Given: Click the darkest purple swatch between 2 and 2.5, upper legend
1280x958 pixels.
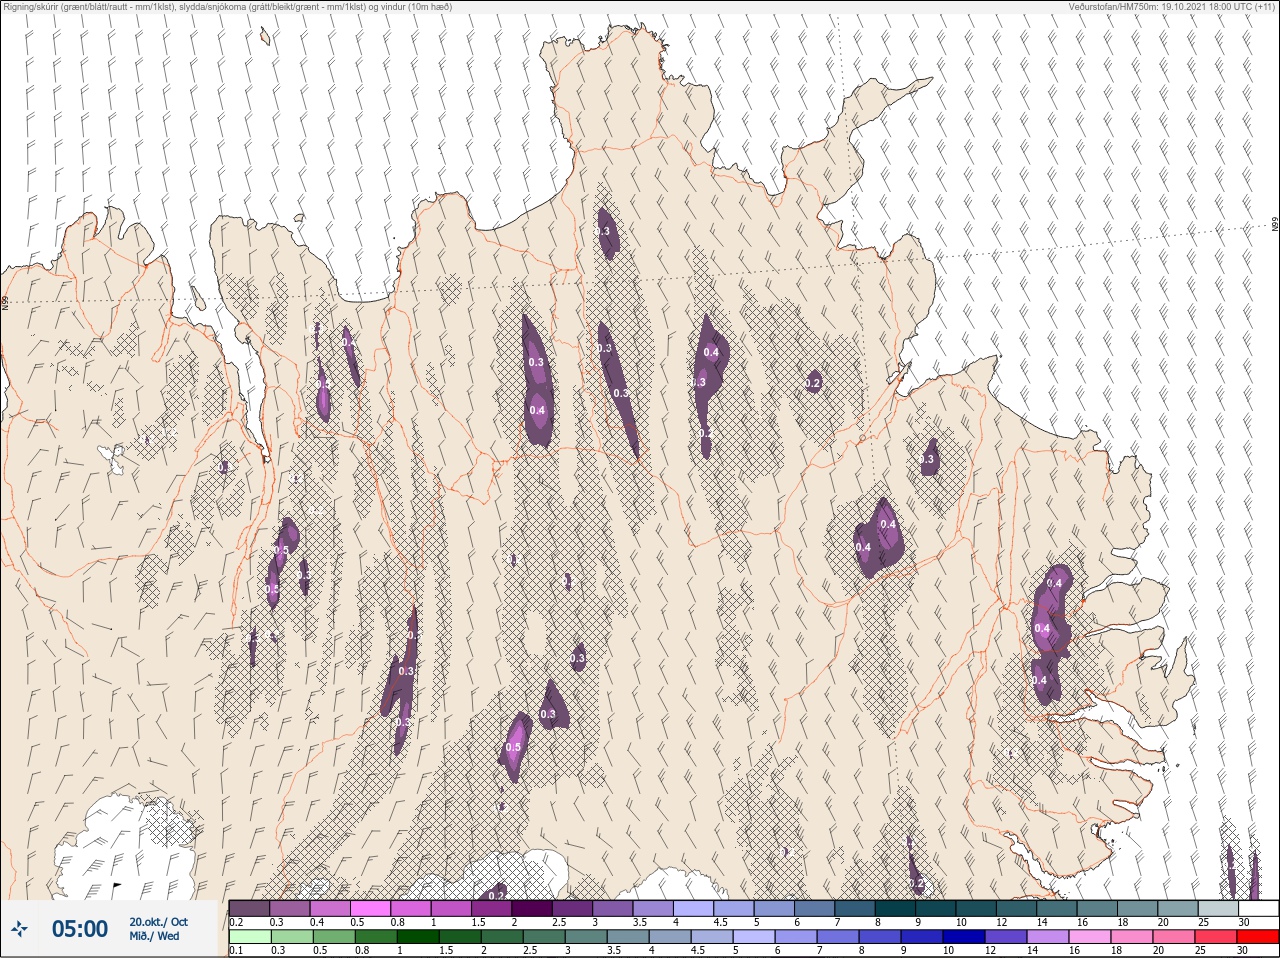Looking at the screenshot, I should tap(533, 909).
